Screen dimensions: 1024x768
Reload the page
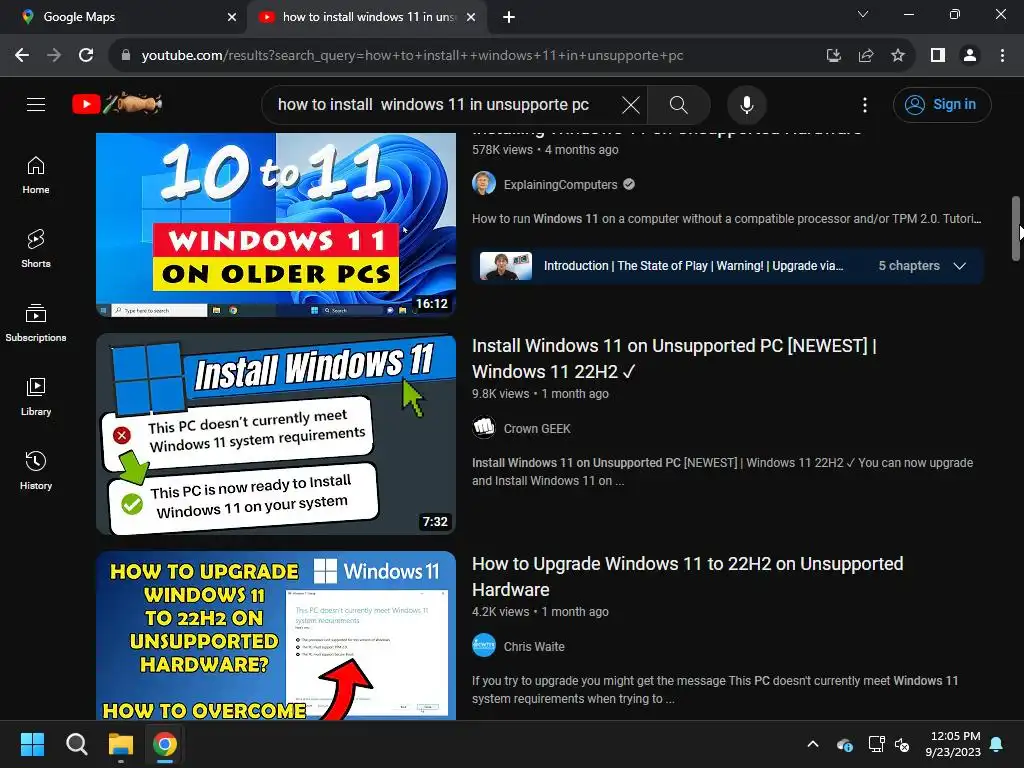86,56
